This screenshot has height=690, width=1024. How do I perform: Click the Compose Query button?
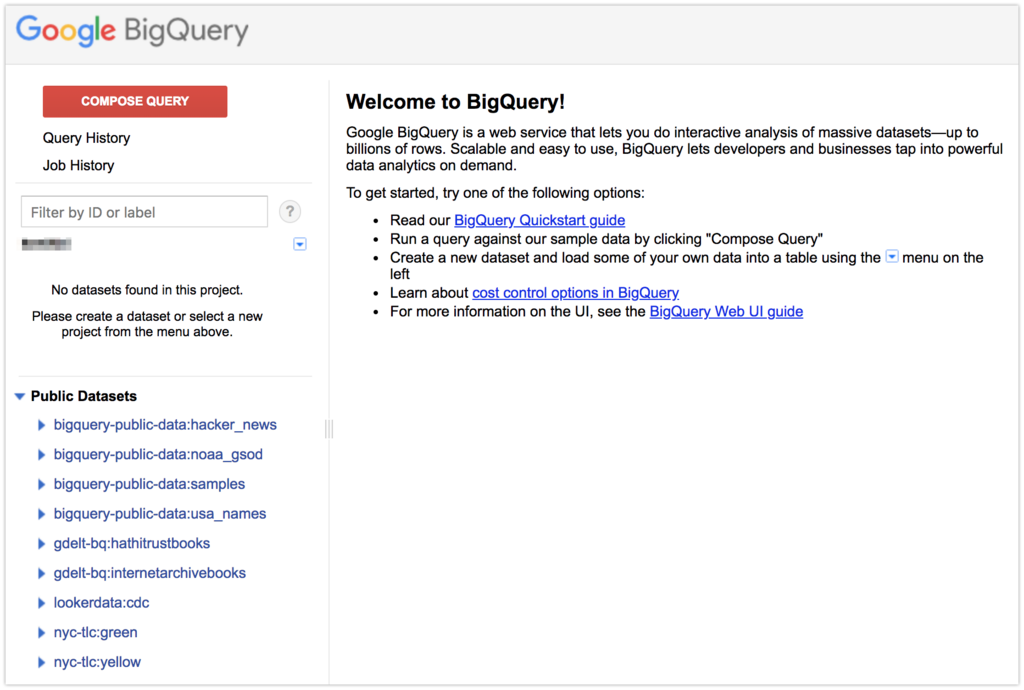pos(135,101)
